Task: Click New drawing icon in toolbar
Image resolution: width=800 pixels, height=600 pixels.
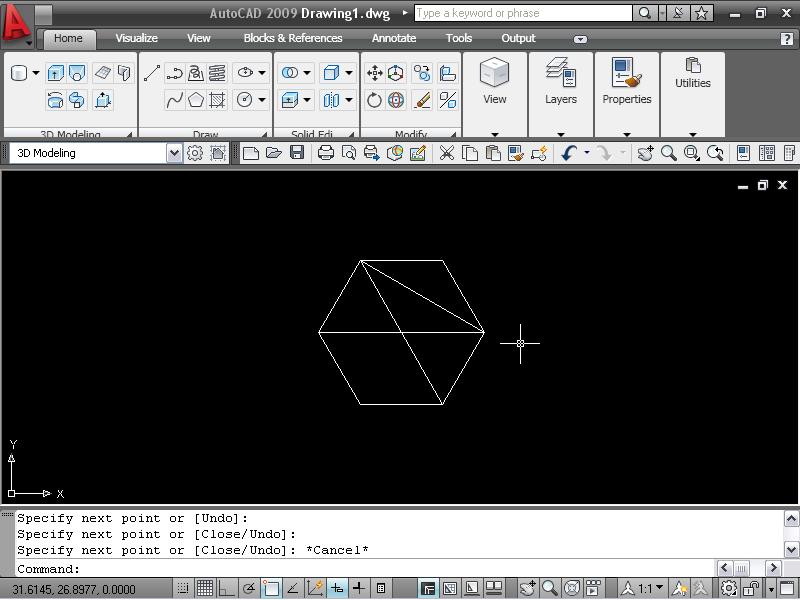Action: coord(251,153)
